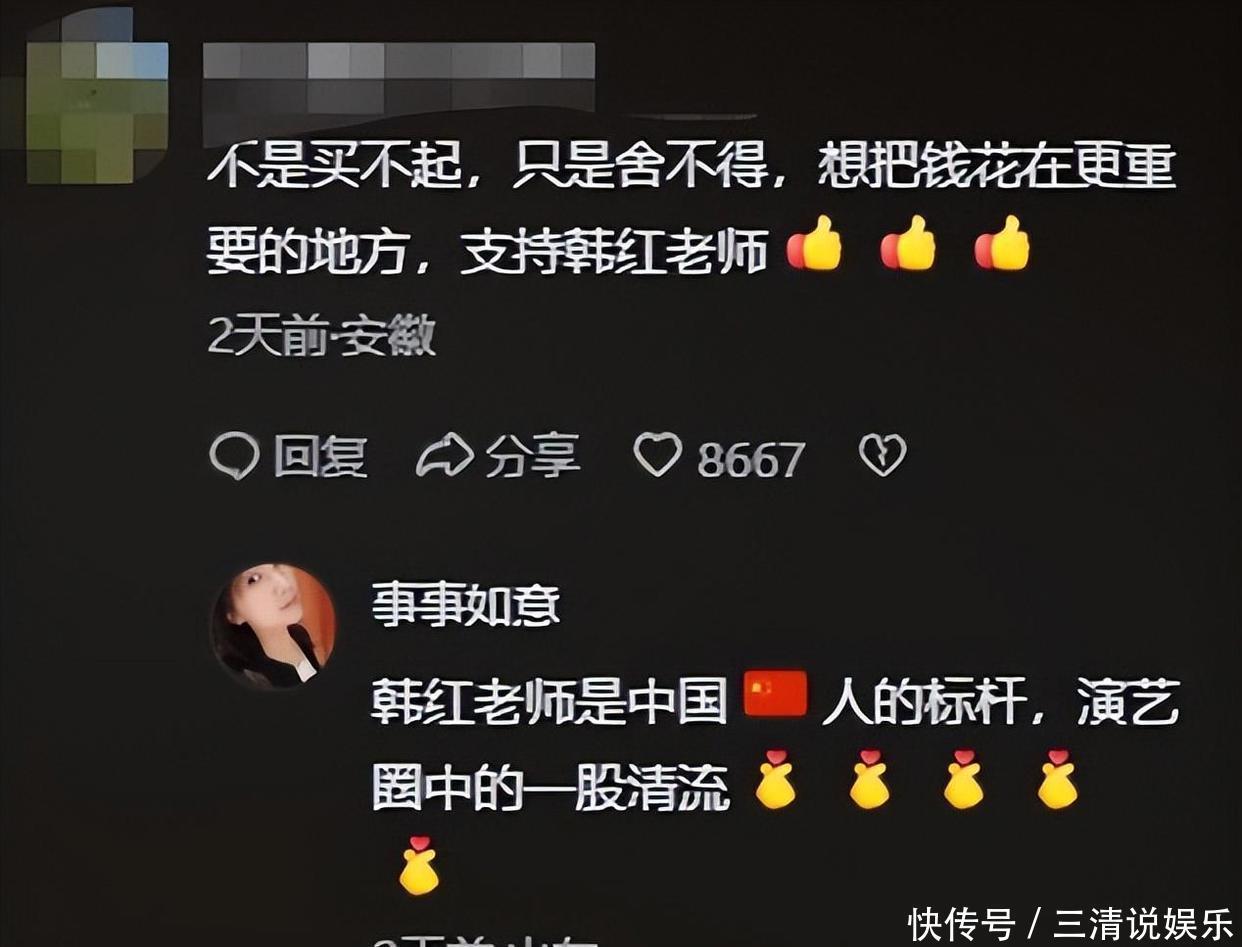Click the reply speech bubble icon
This screenshot has height=947, width=1242.
tap(234, 457)
